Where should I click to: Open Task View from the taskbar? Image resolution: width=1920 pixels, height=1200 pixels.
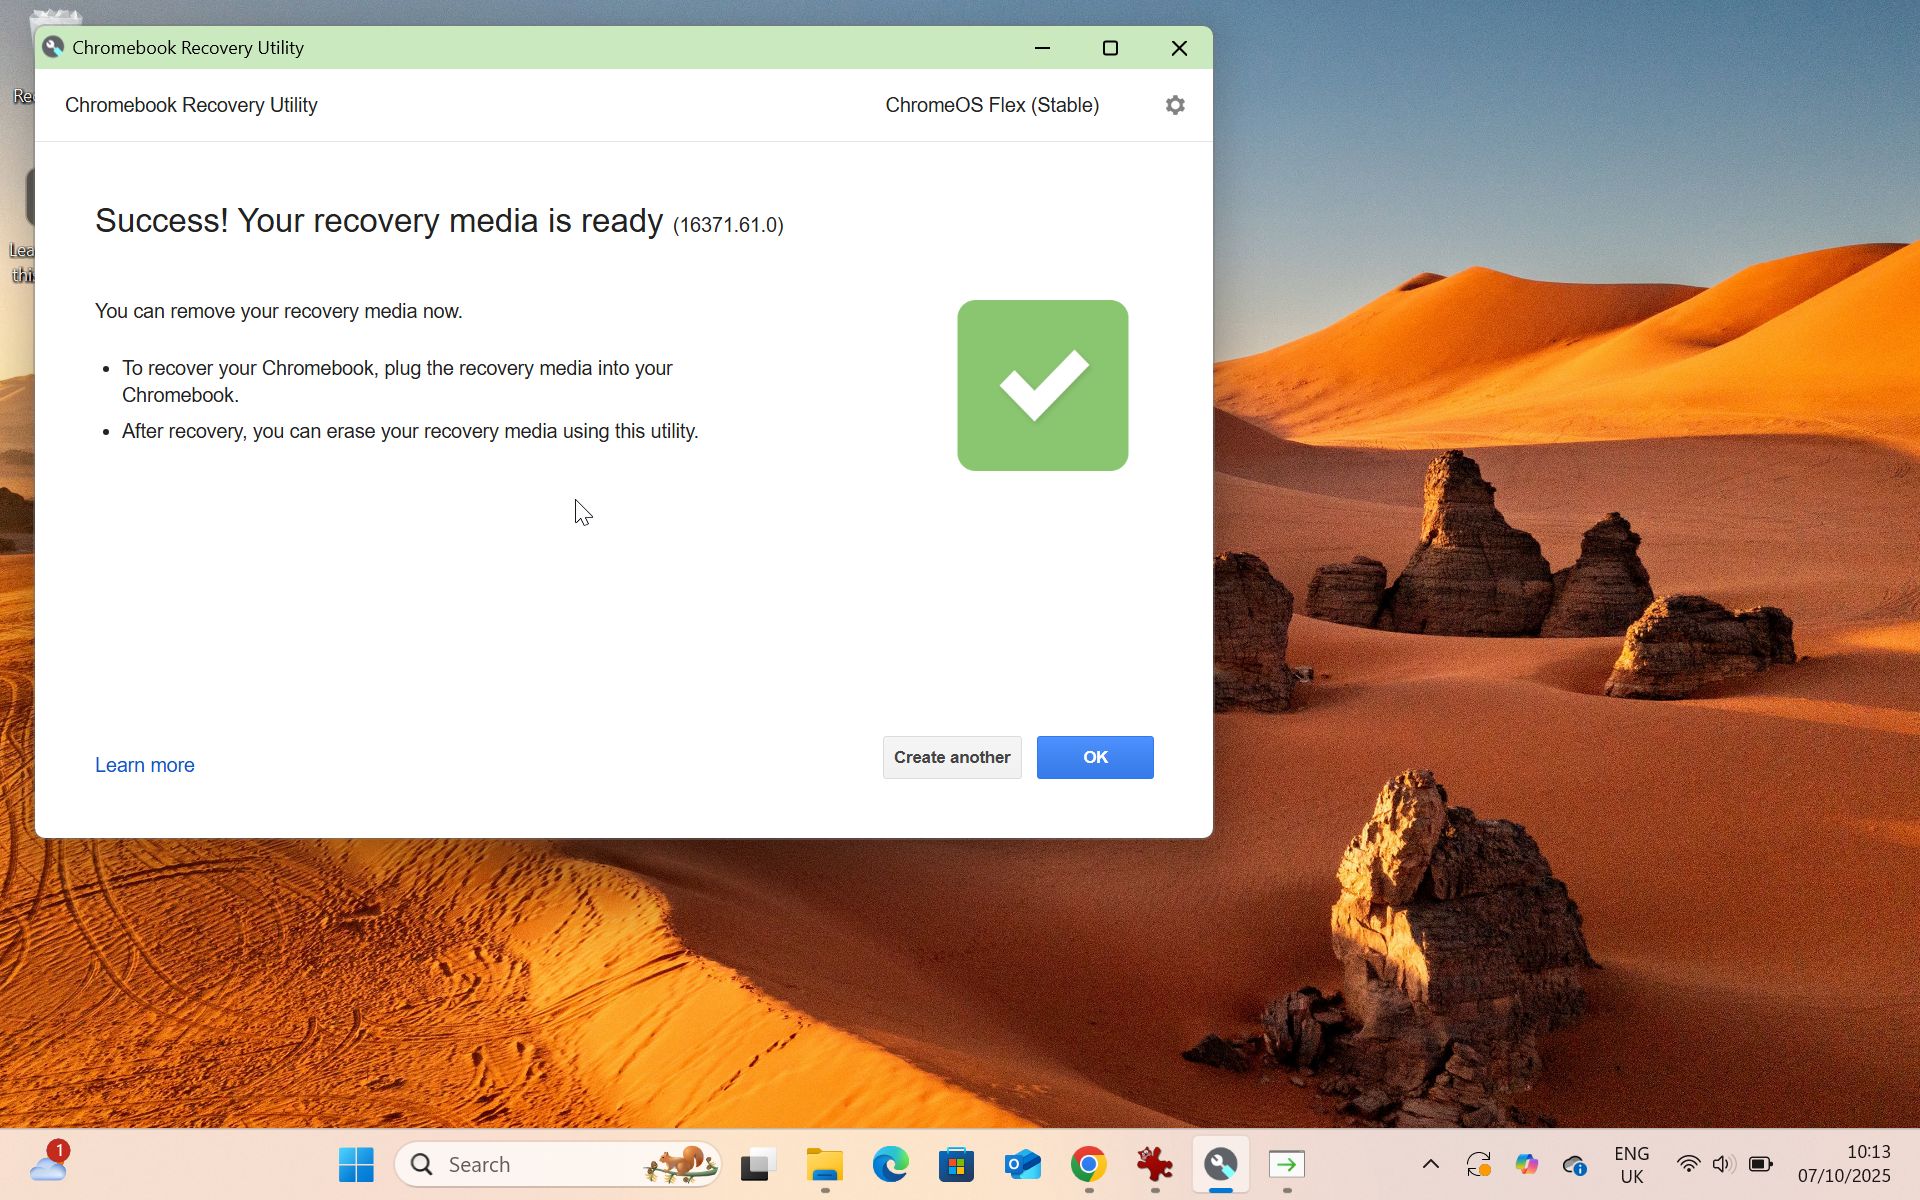click(757, 1164)
